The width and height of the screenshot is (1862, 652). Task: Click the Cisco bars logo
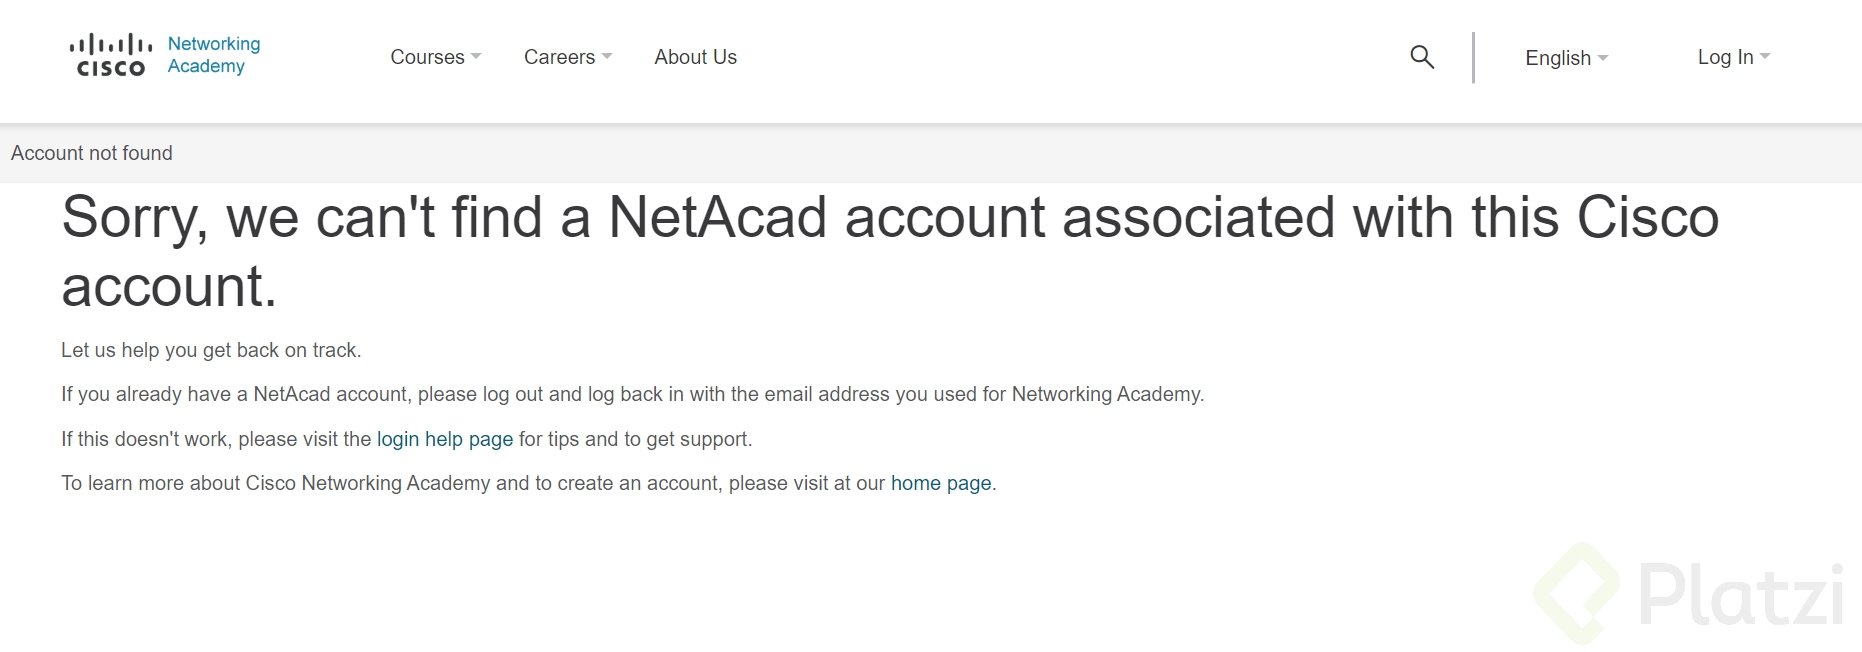(x=110, y=55)
